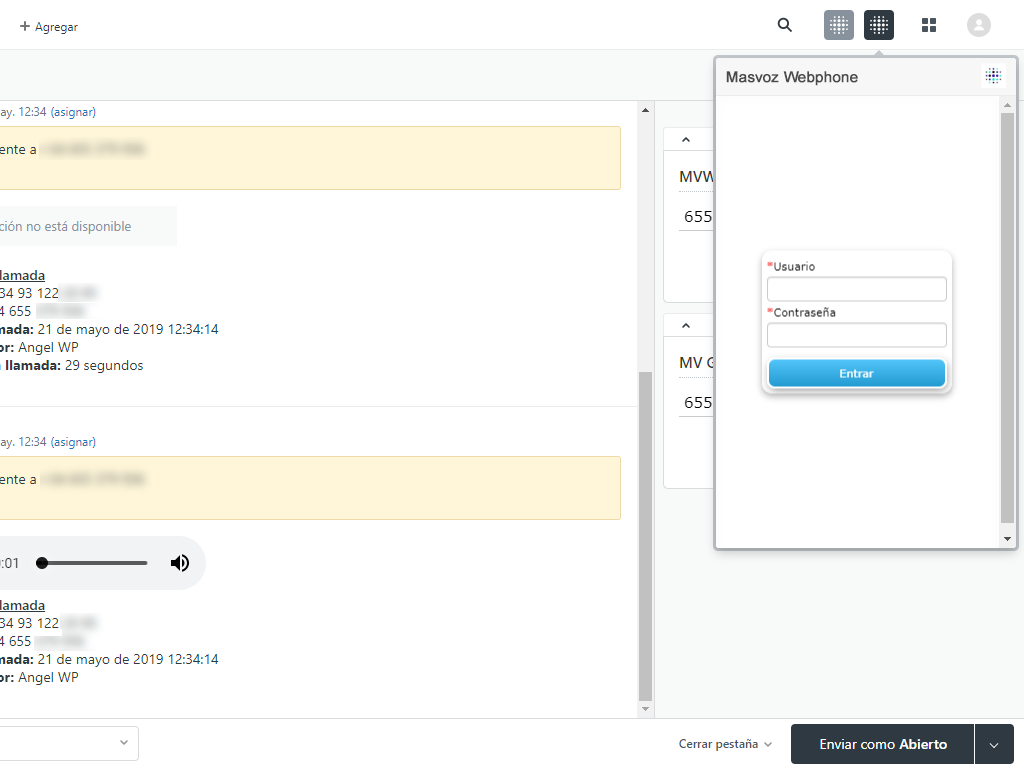1024x768 pixels.
Task: Click inside the Contraseña input field
Action: (856, 335)
